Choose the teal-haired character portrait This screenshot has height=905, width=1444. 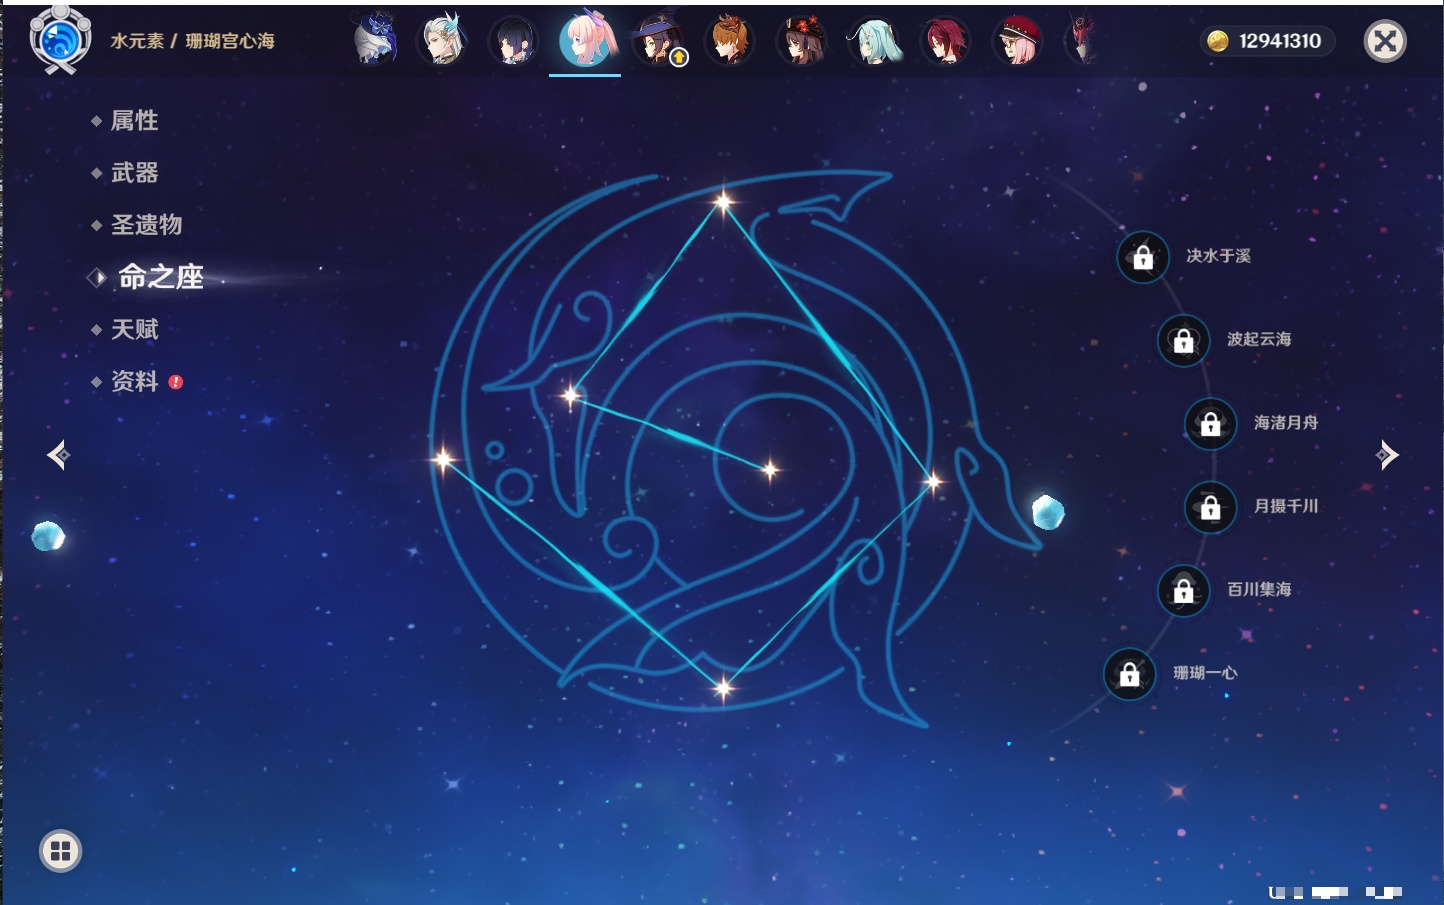[874, 41]
